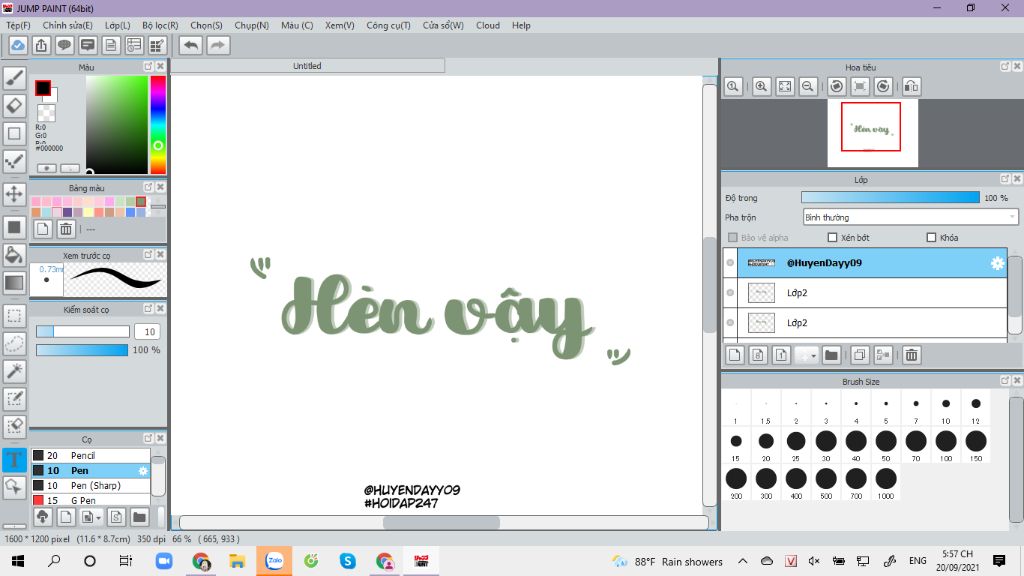Viewport: 1024px width, 576px height.
Task: Switch to the Untitled canvas tab
Action: (307, 66)
